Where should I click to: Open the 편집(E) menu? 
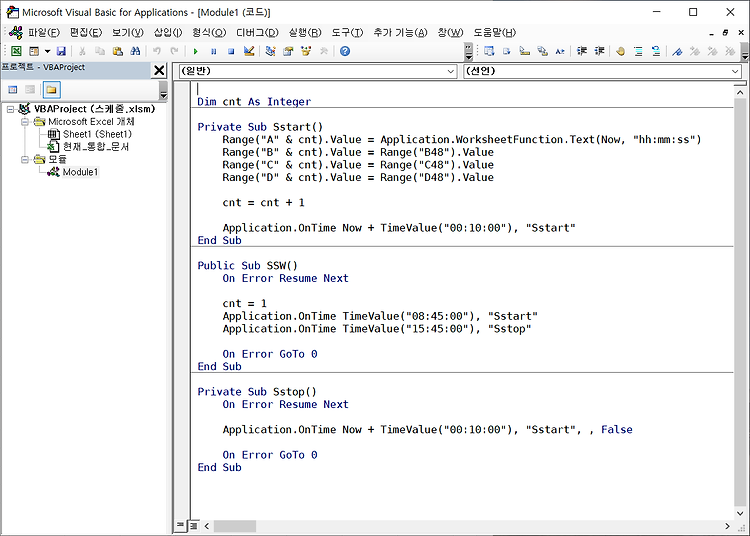86,33
